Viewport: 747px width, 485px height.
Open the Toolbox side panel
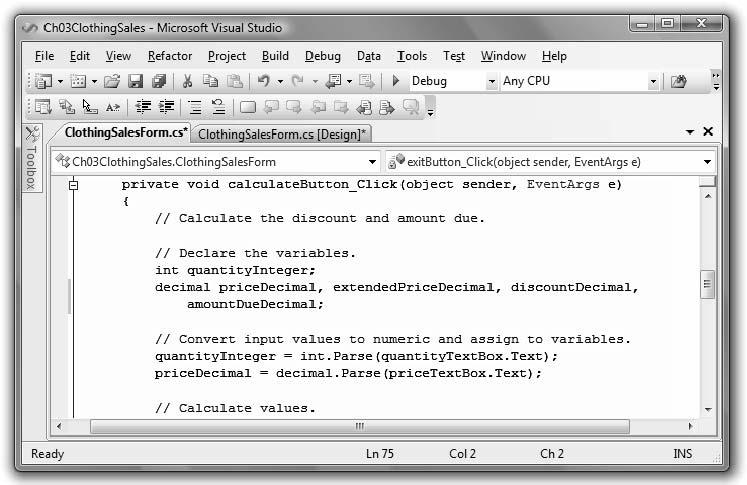(32, 158)
